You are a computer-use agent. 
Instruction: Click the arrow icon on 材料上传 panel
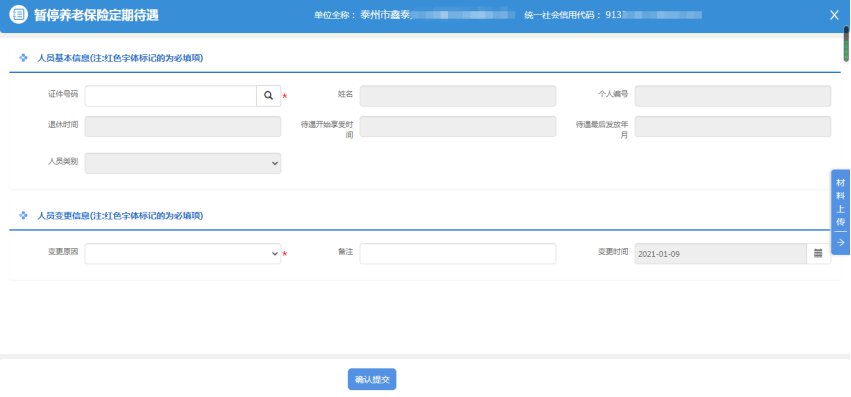841,242
